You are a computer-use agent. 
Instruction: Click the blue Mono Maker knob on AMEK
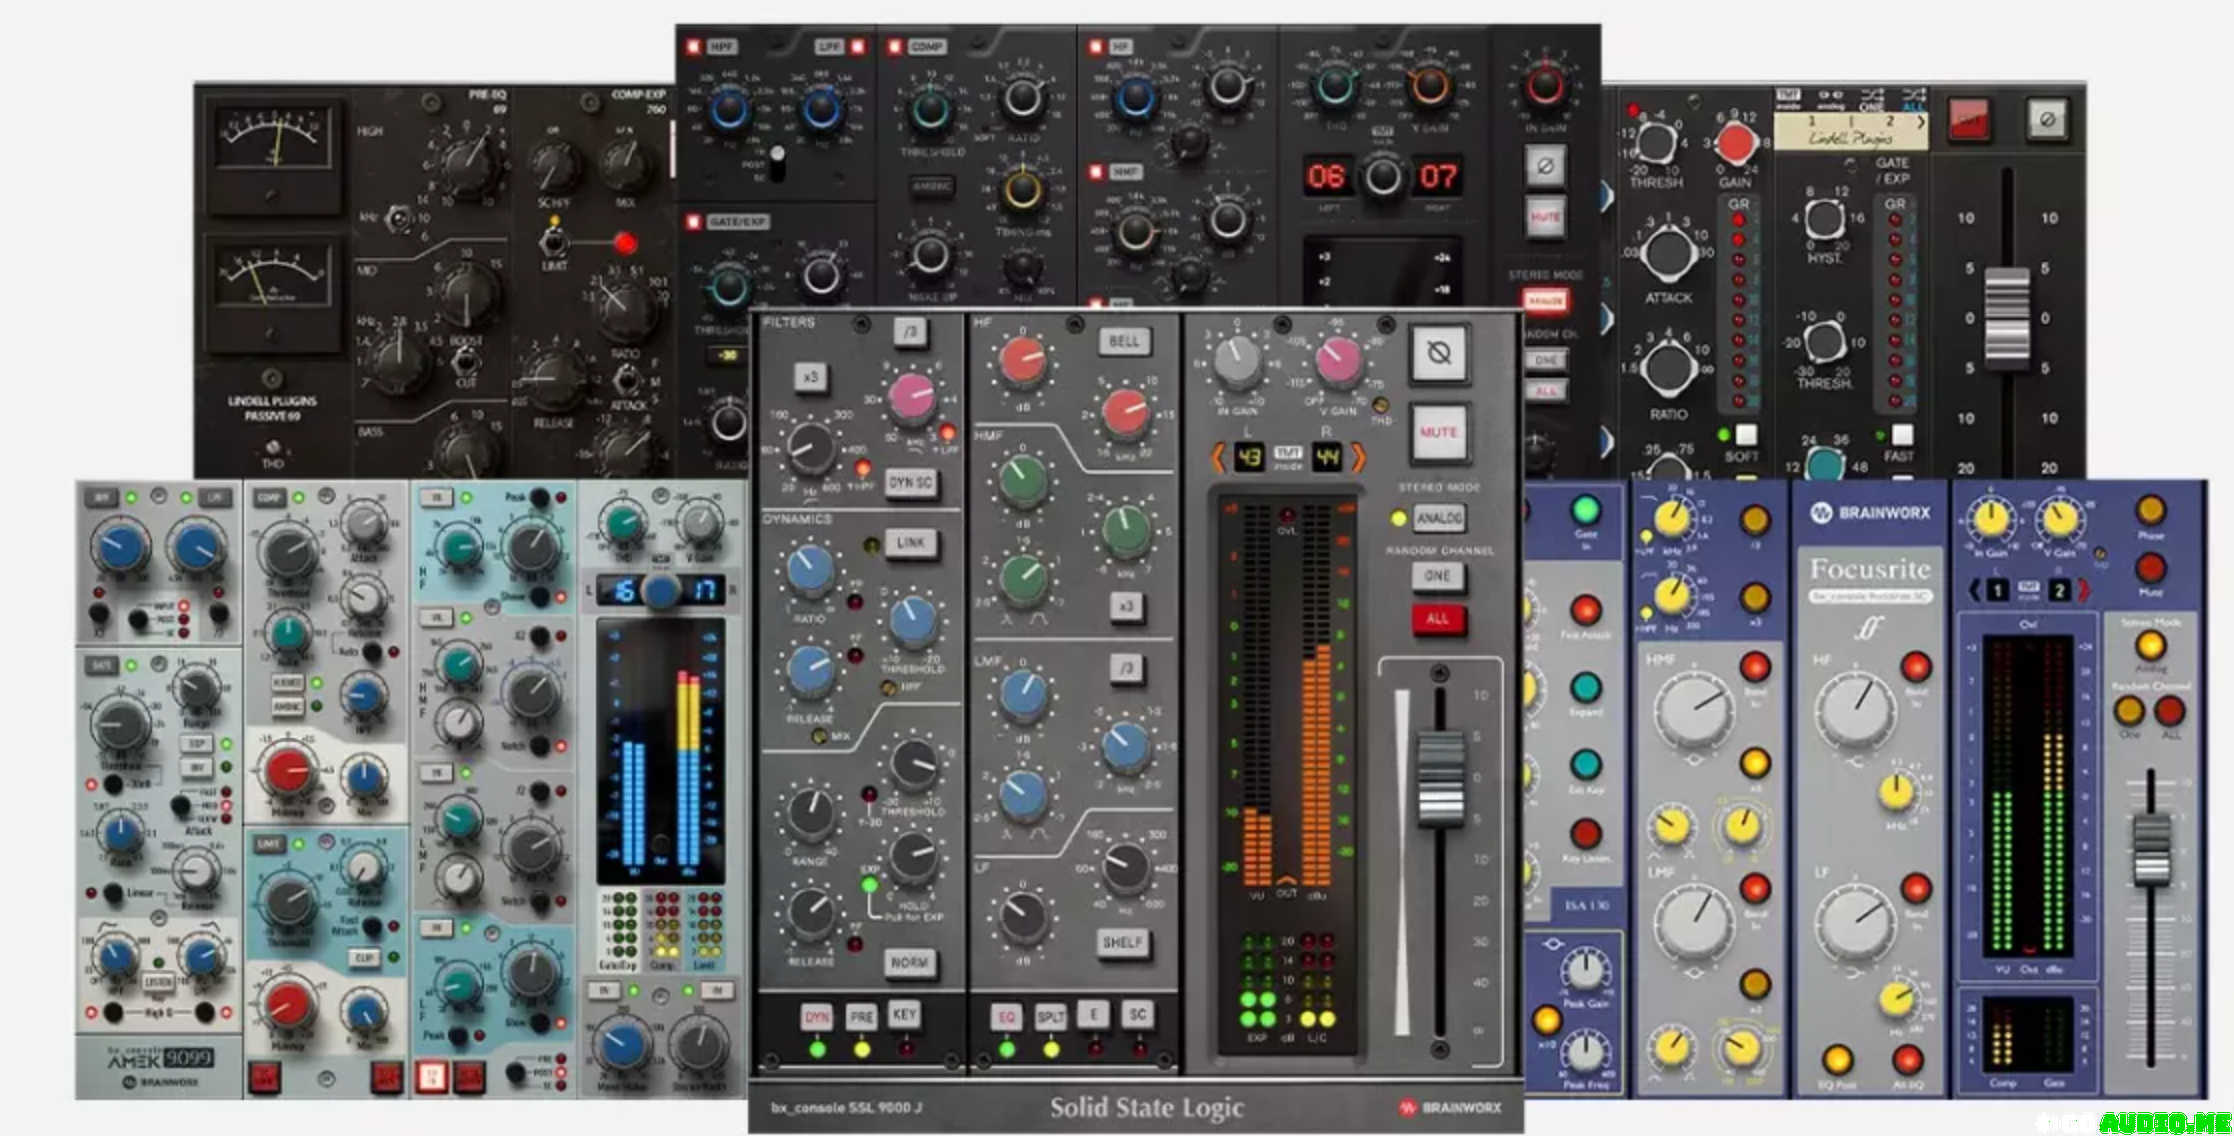[622, 1045]
